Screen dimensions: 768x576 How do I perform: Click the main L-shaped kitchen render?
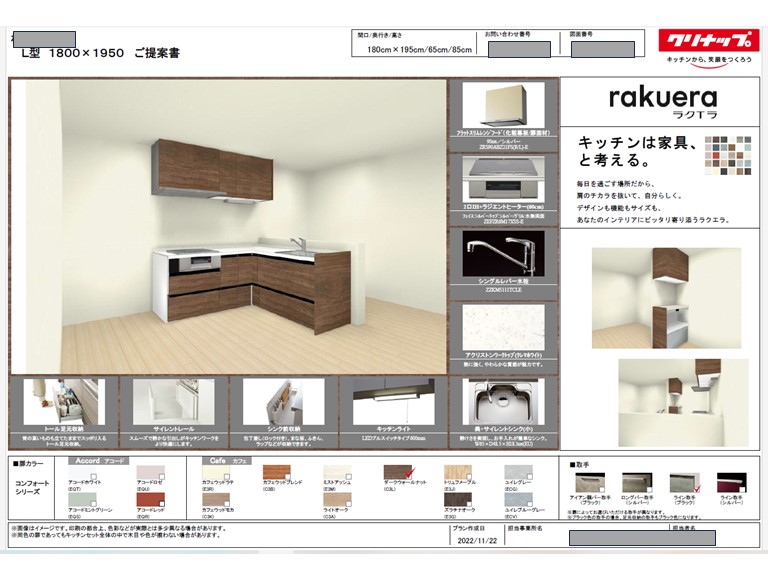(228, 227)
